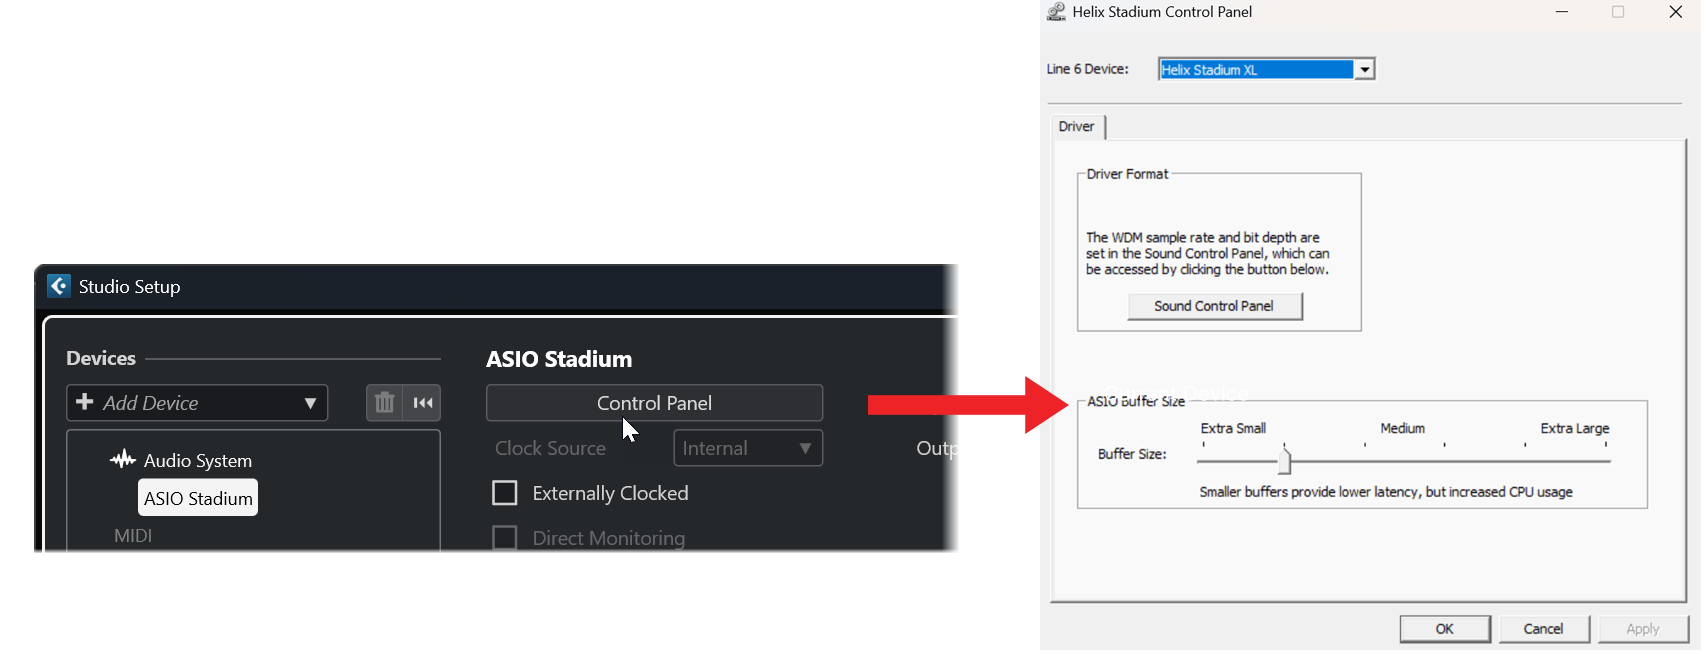Image resolution: width=1707 pixels, height=654 pixels.
Task: Click the MIDI section label
Action: point(132,535)
